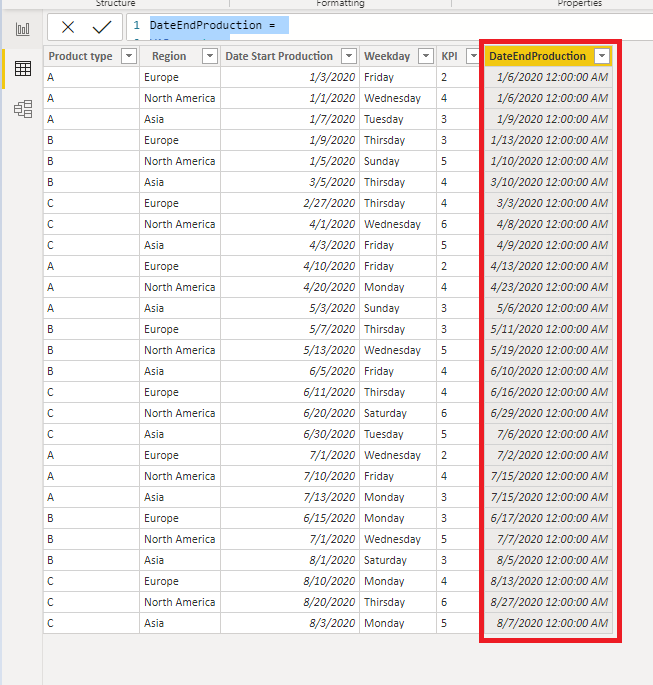Select the 6/29/2020 12:00:00 AM cell
This screenshot has height=685, width=653.
point(548,413)
